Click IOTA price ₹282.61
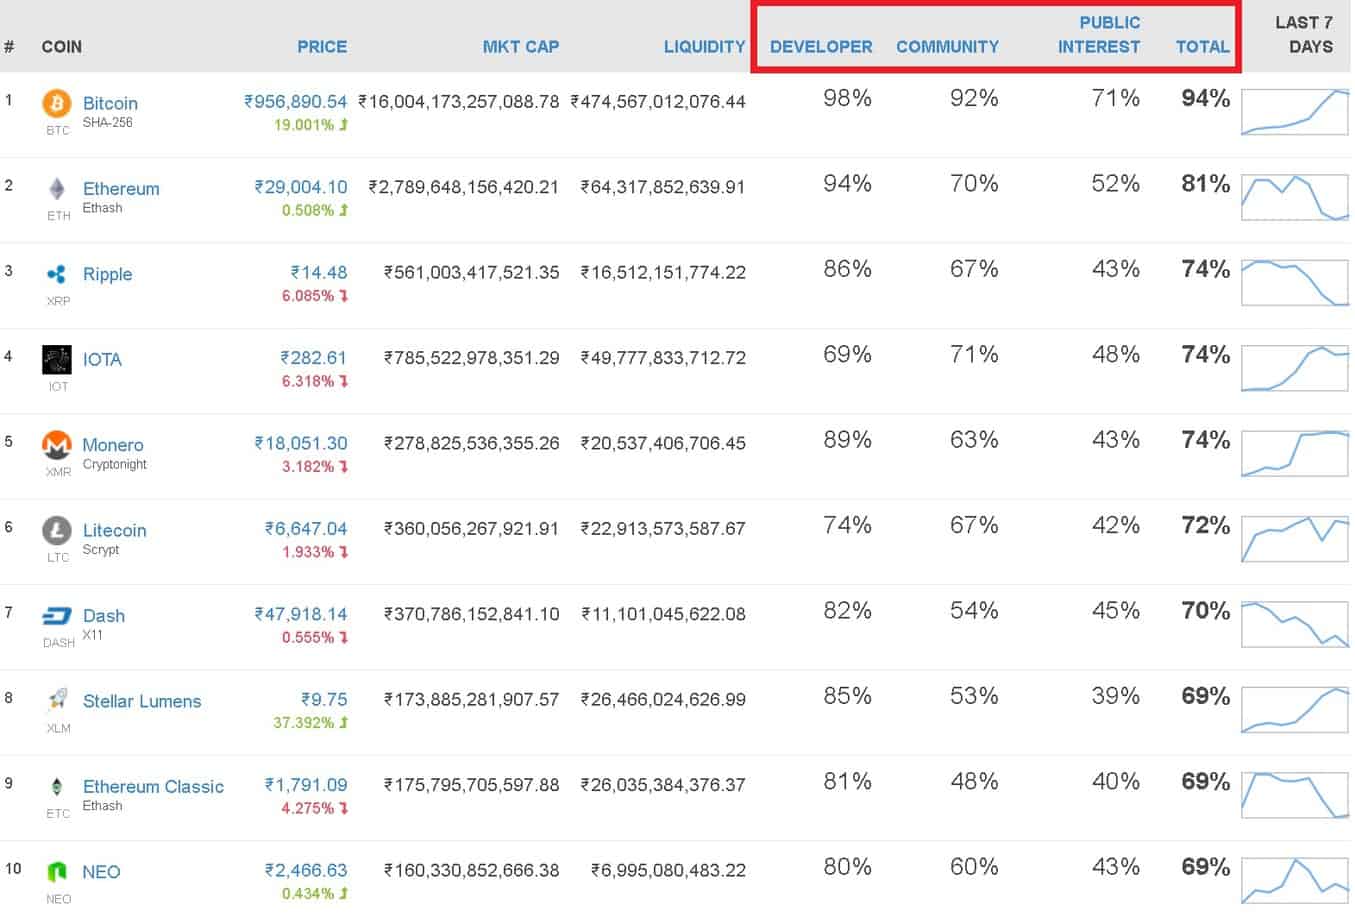 pyautogui.click(x=314, y=358)
